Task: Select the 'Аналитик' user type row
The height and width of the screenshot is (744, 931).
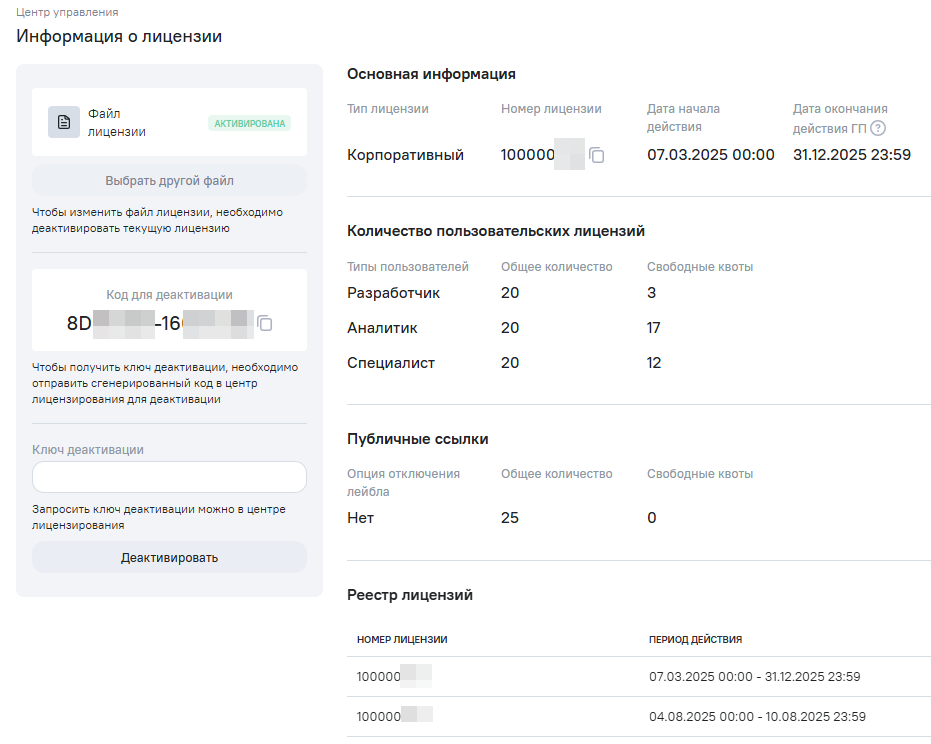Action: [382, 328]
